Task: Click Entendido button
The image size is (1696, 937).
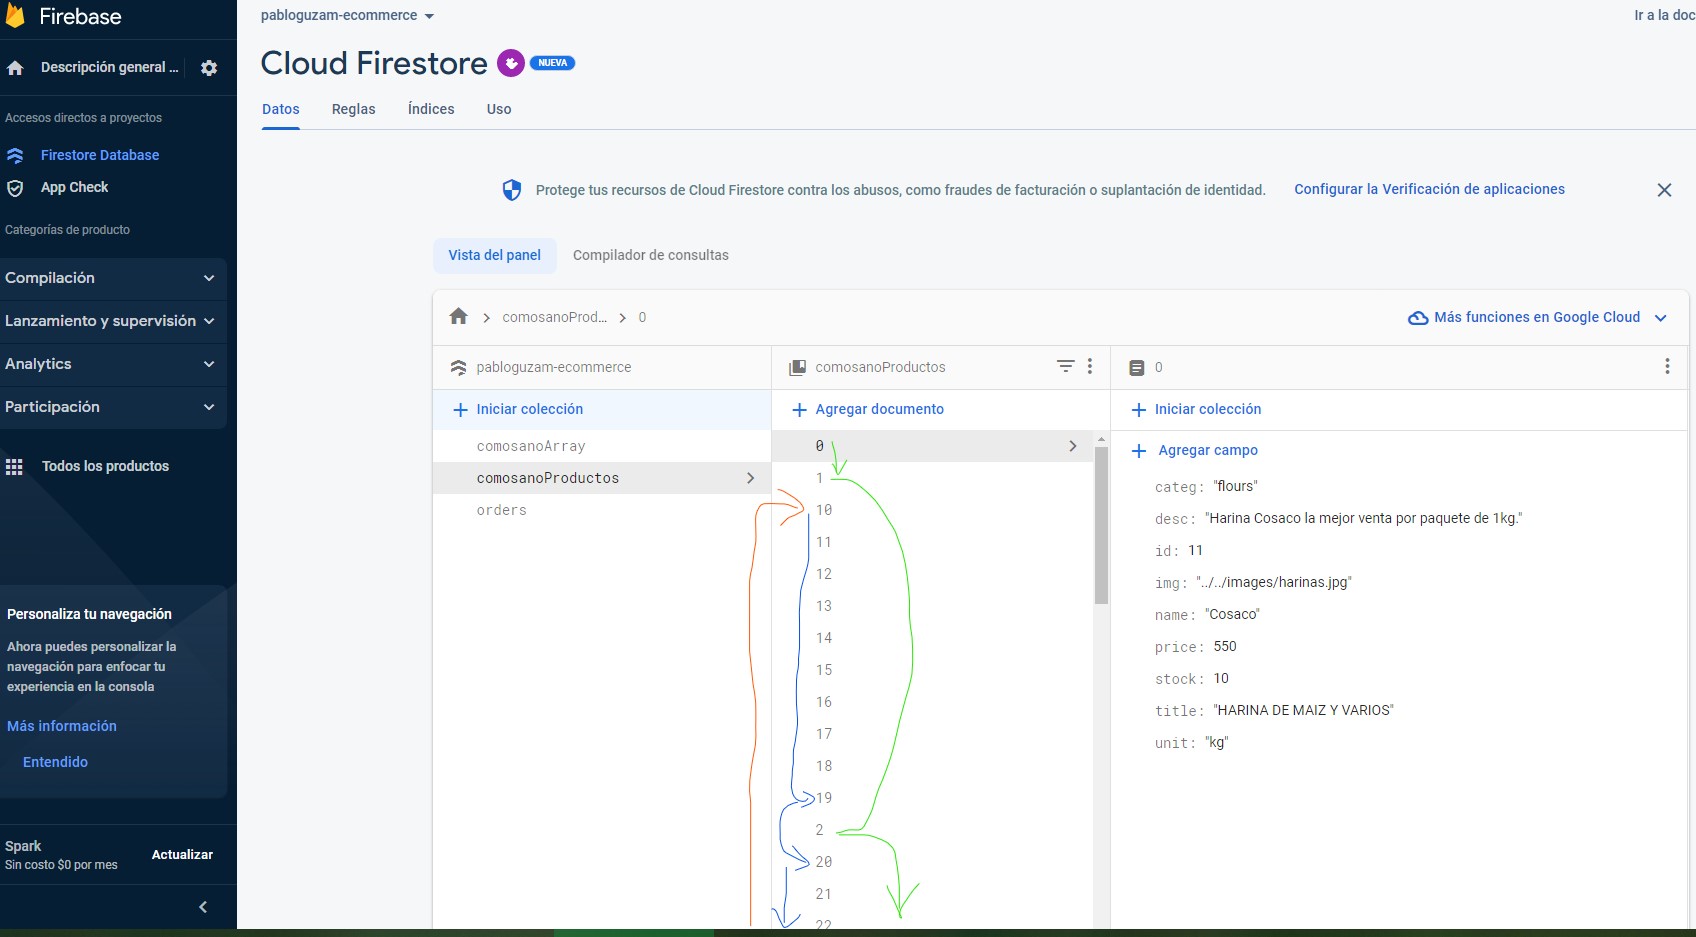Action: (x=56, y=762)
